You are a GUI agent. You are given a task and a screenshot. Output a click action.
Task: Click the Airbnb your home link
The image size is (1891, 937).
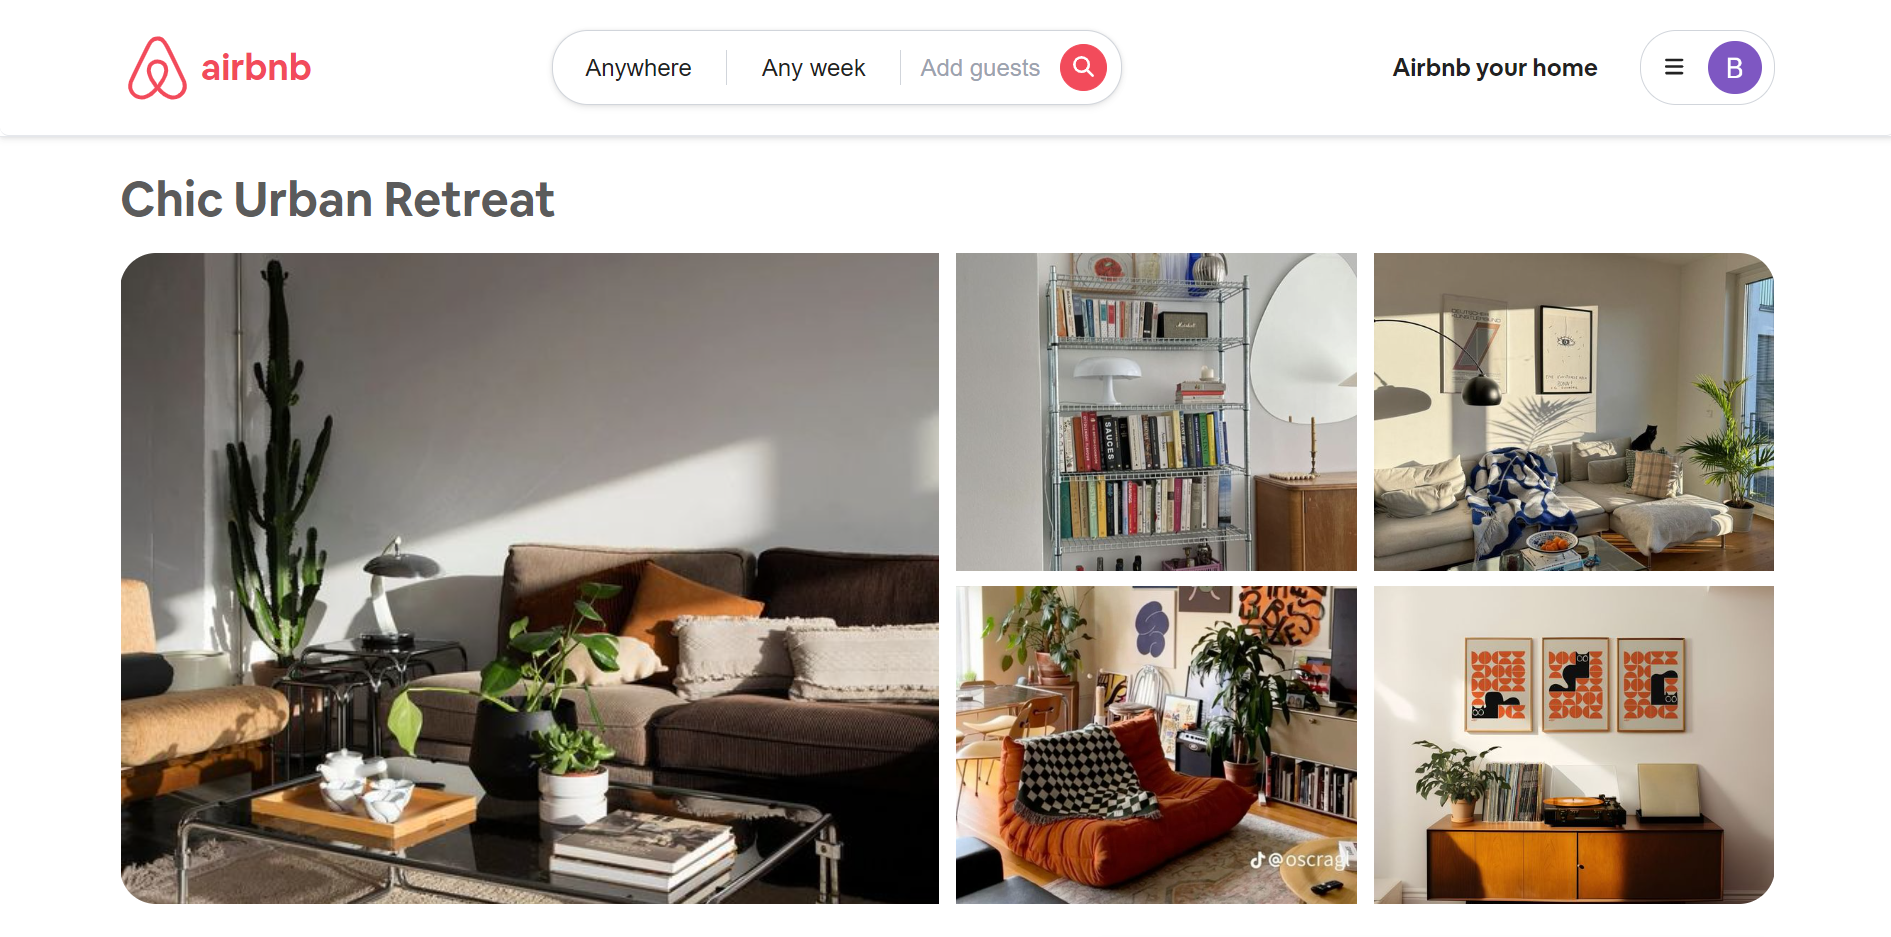pos(1495,68)
